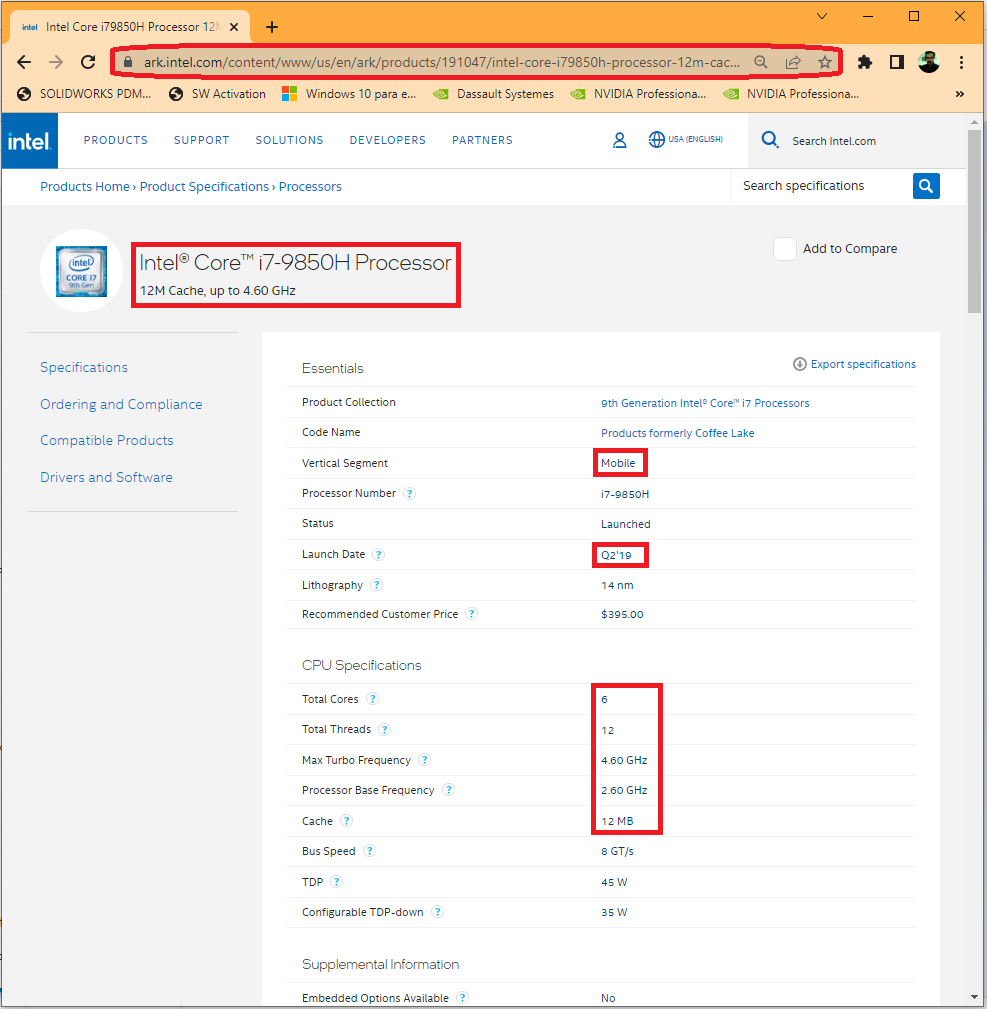This screenshot has width=987, height=1009.
Task: Go back to the previous page
Action: (24, 62)
